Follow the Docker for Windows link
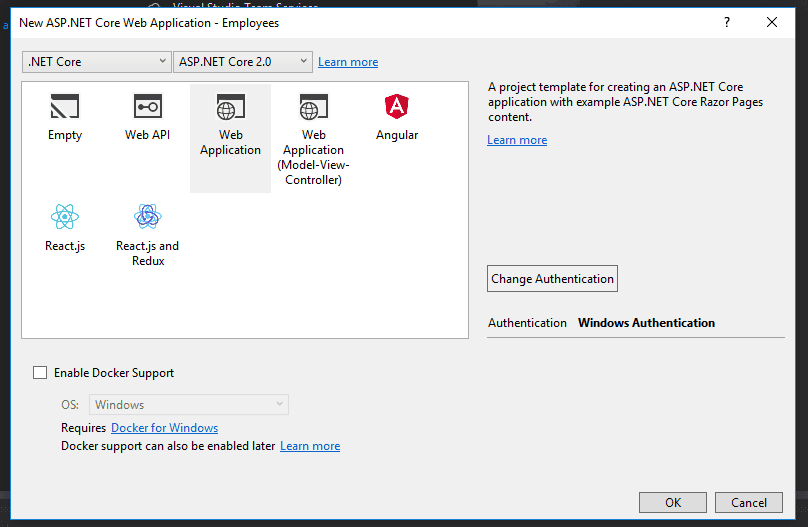This screenshot has height=527, width=808. tap(164, 428)
